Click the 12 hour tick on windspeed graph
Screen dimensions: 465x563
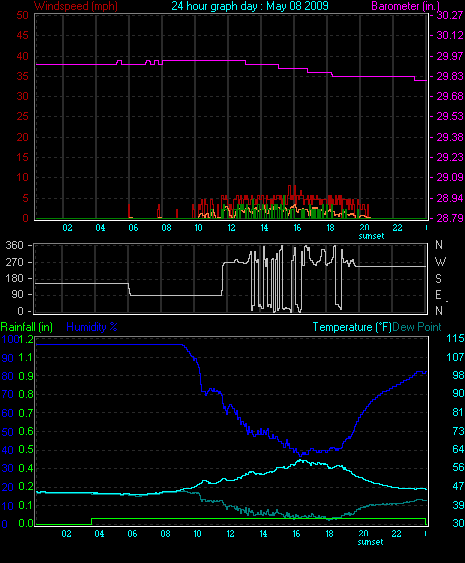coord(231,228)
